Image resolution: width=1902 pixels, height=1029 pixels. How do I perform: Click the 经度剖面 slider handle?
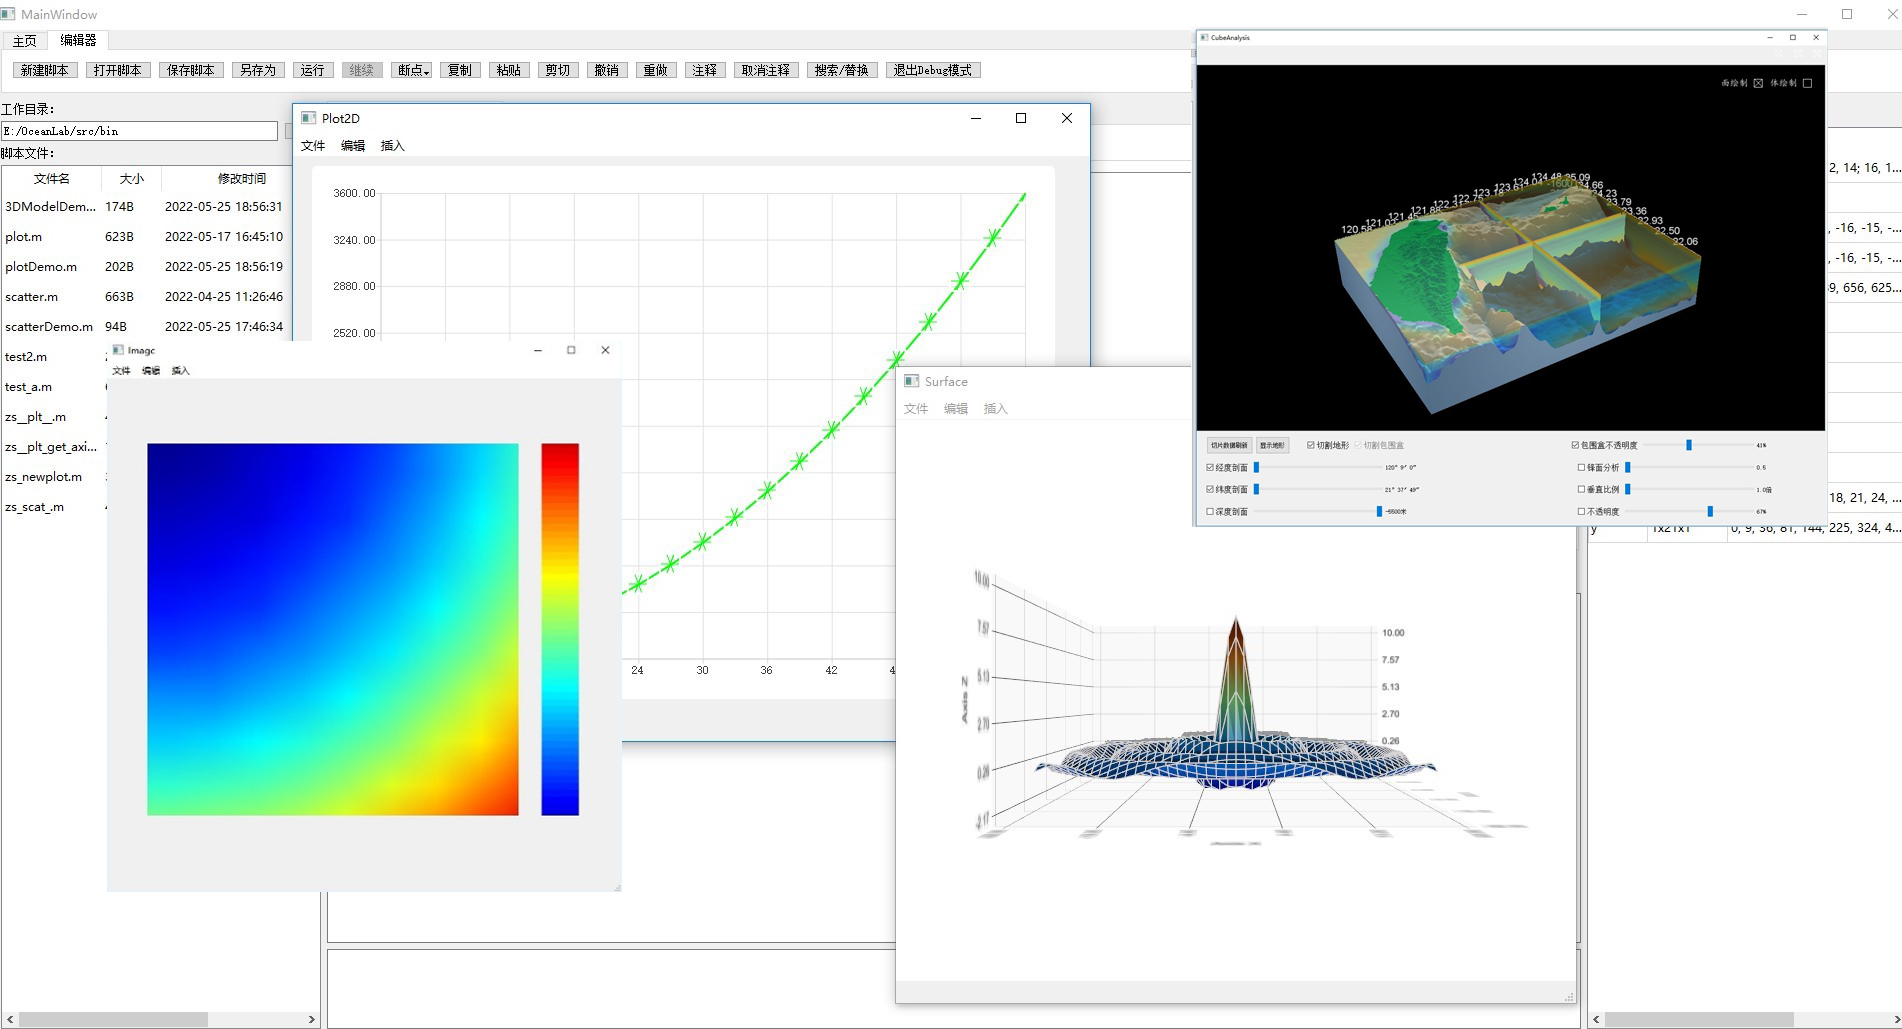[1256, 468]
